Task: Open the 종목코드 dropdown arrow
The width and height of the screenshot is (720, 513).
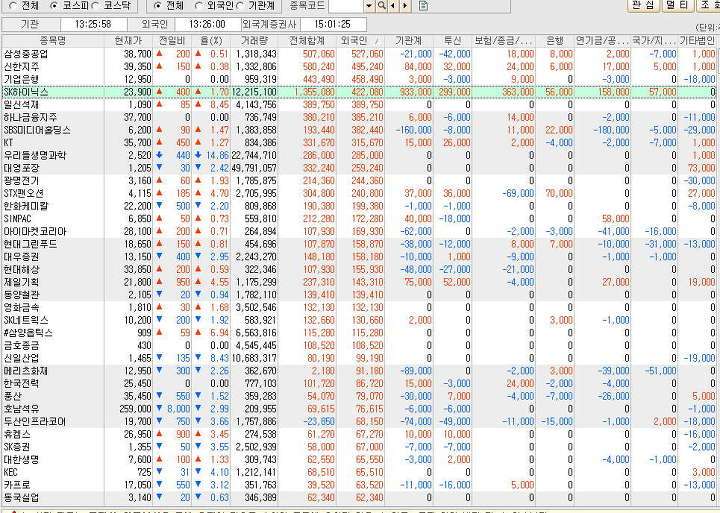Action: pos(370,6)
